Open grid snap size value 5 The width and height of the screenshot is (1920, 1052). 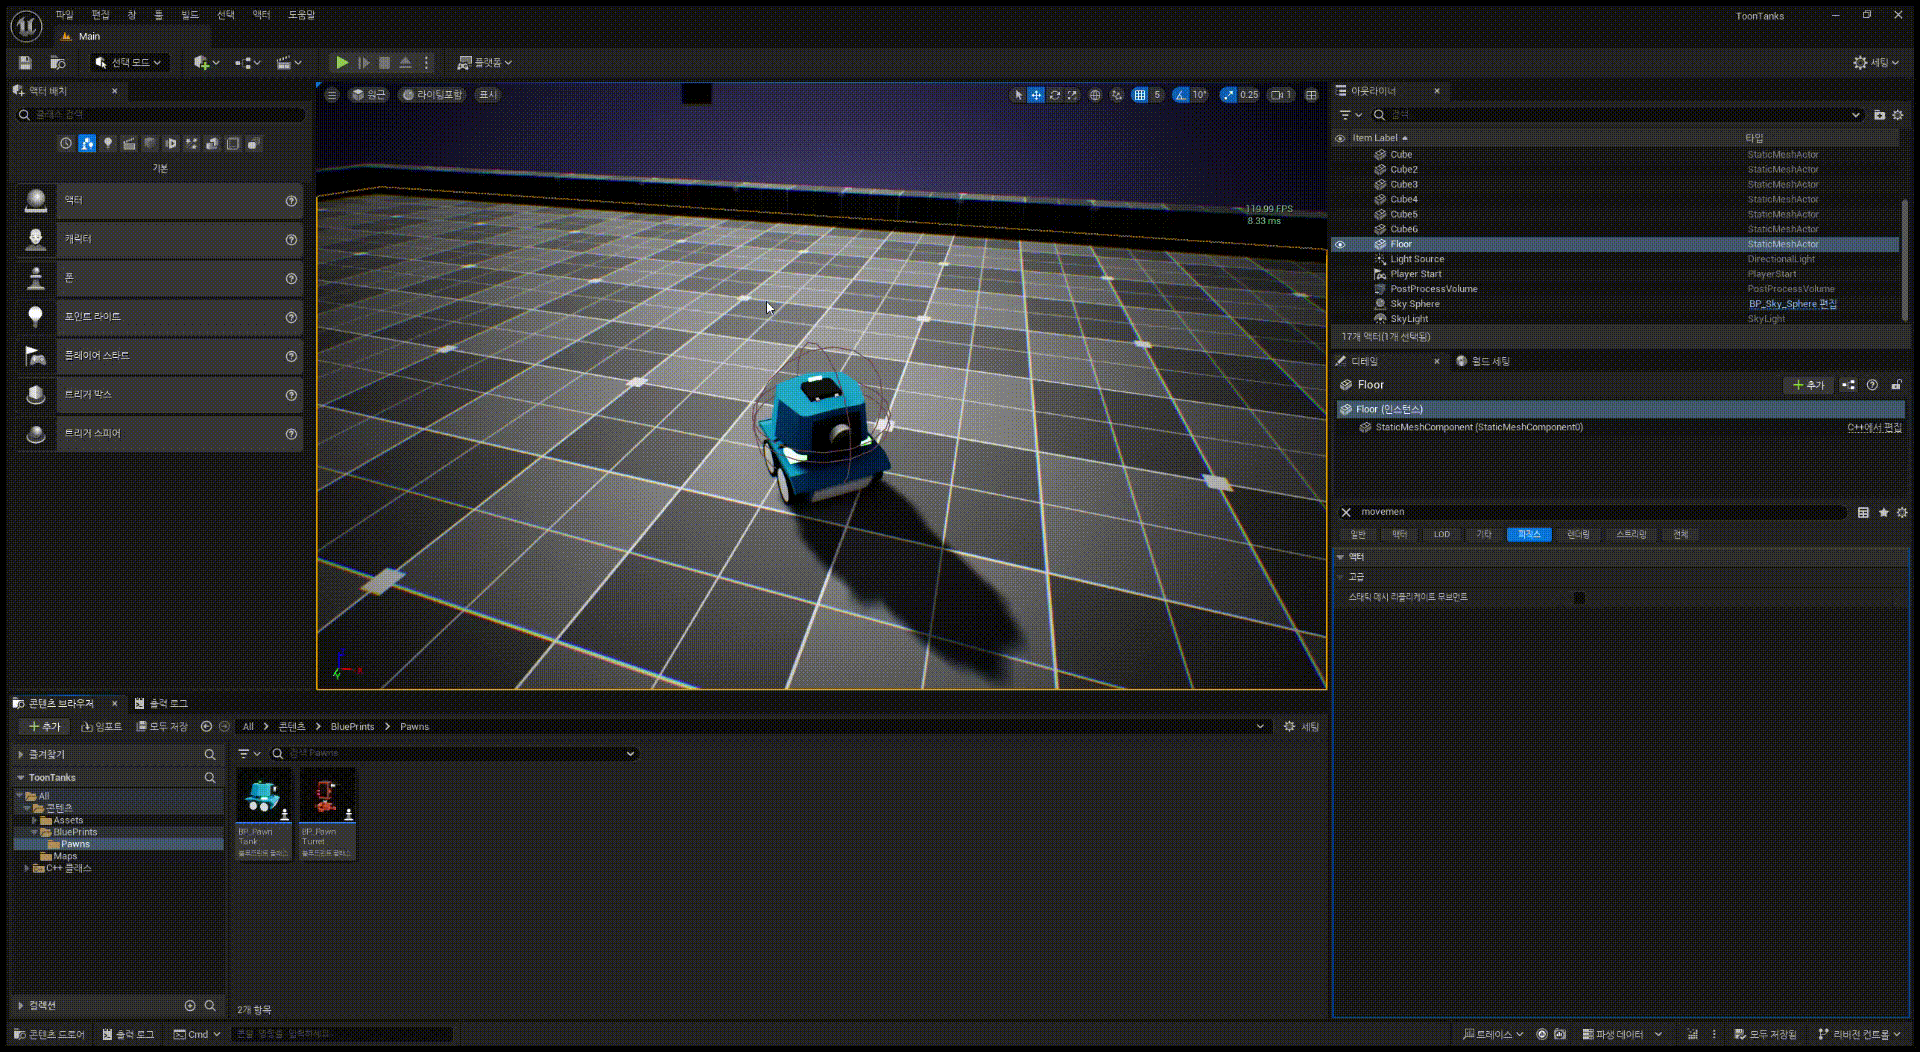[x=1157, y=95]
